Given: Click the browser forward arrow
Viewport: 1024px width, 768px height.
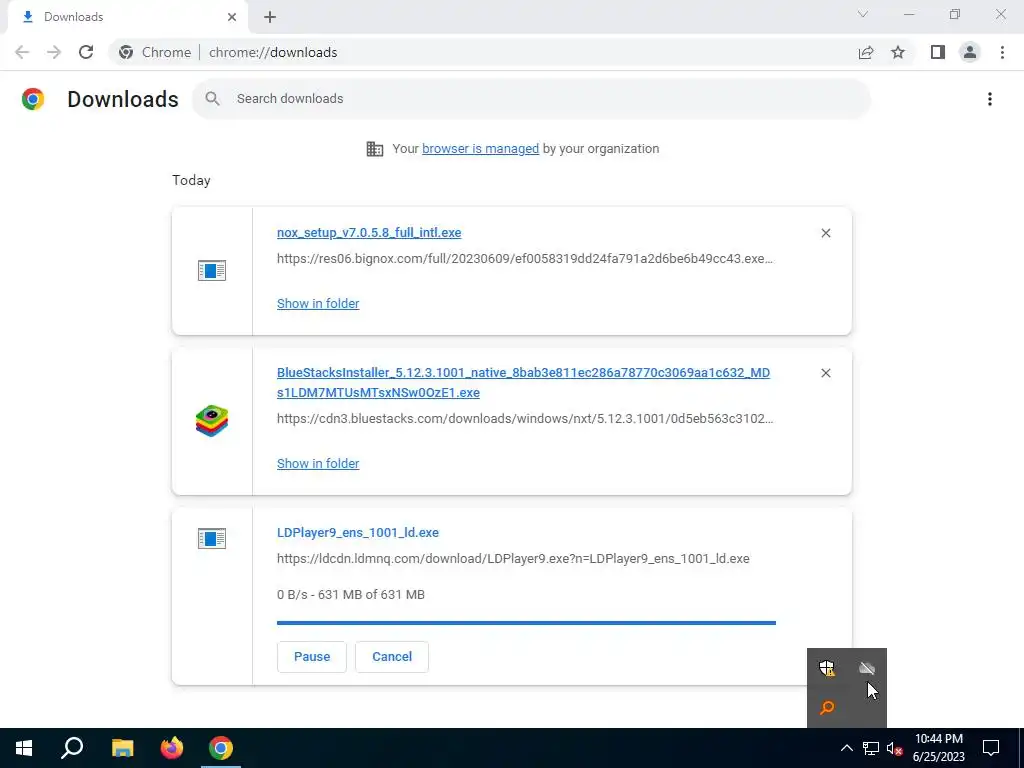Looking at the screenshot, I should pyautogui.click(x=54, y=52).
